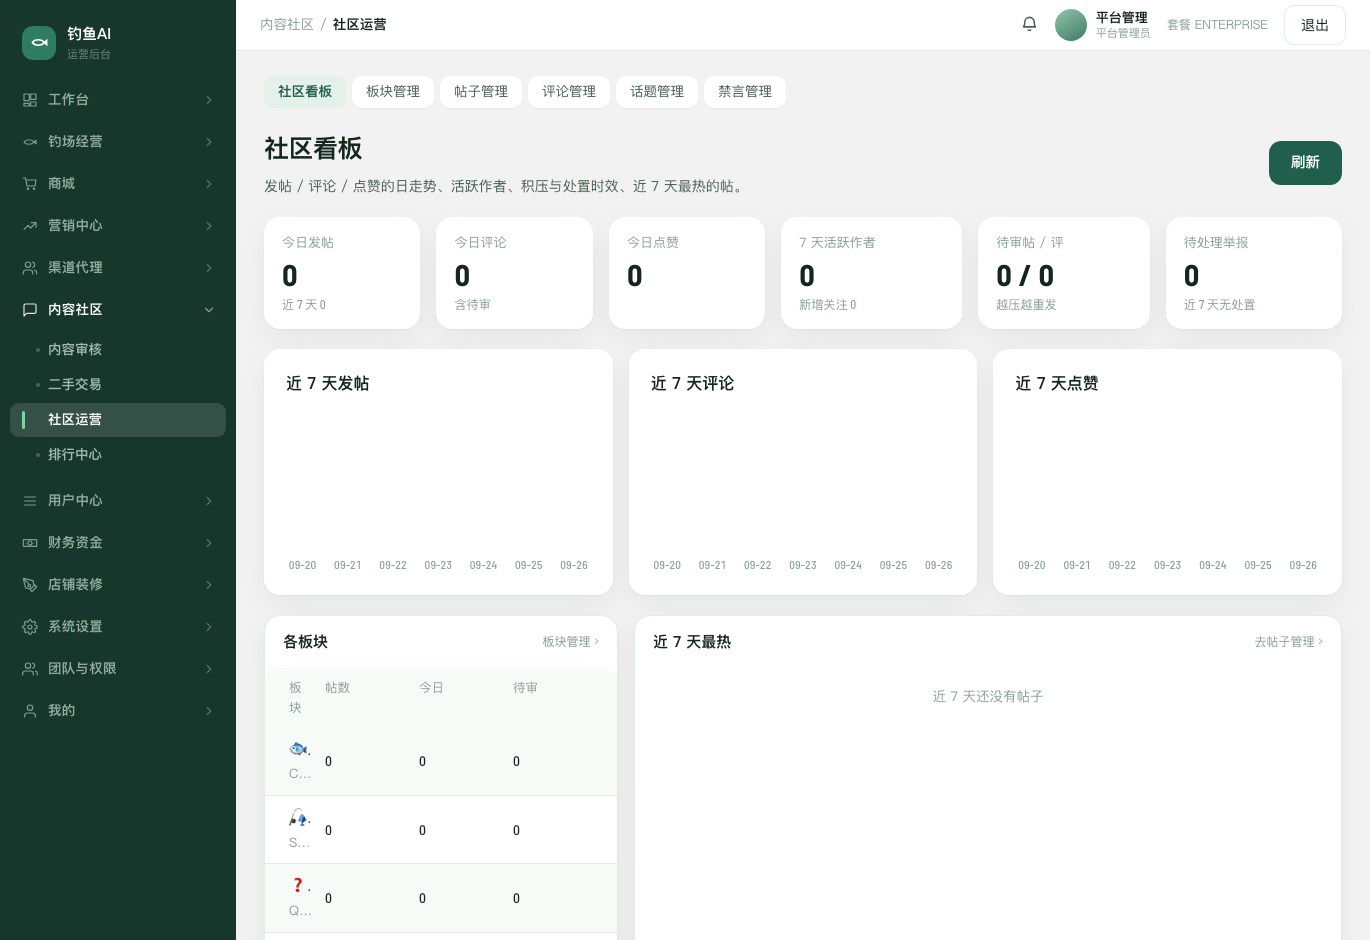Click the 工作台 dashboard icon
Screen dimensions: 1370x940
click(x=30, y=100)
